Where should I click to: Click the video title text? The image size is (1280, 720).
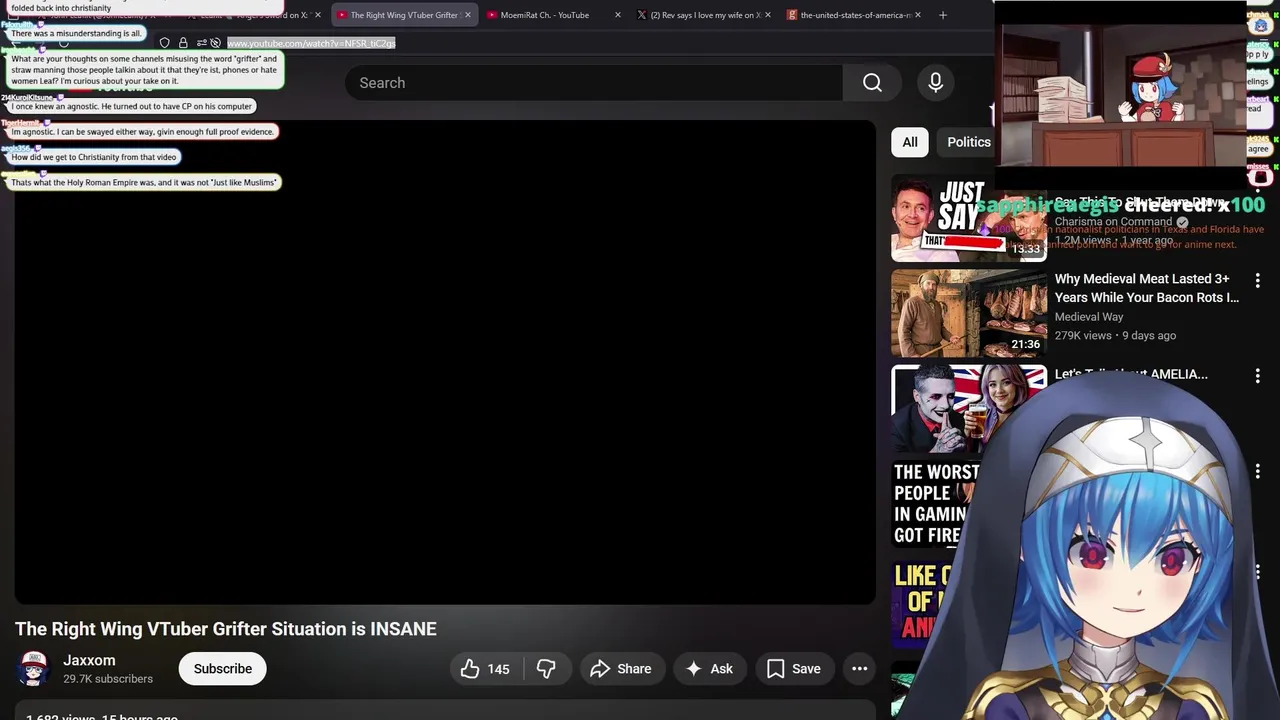(226, 629)
